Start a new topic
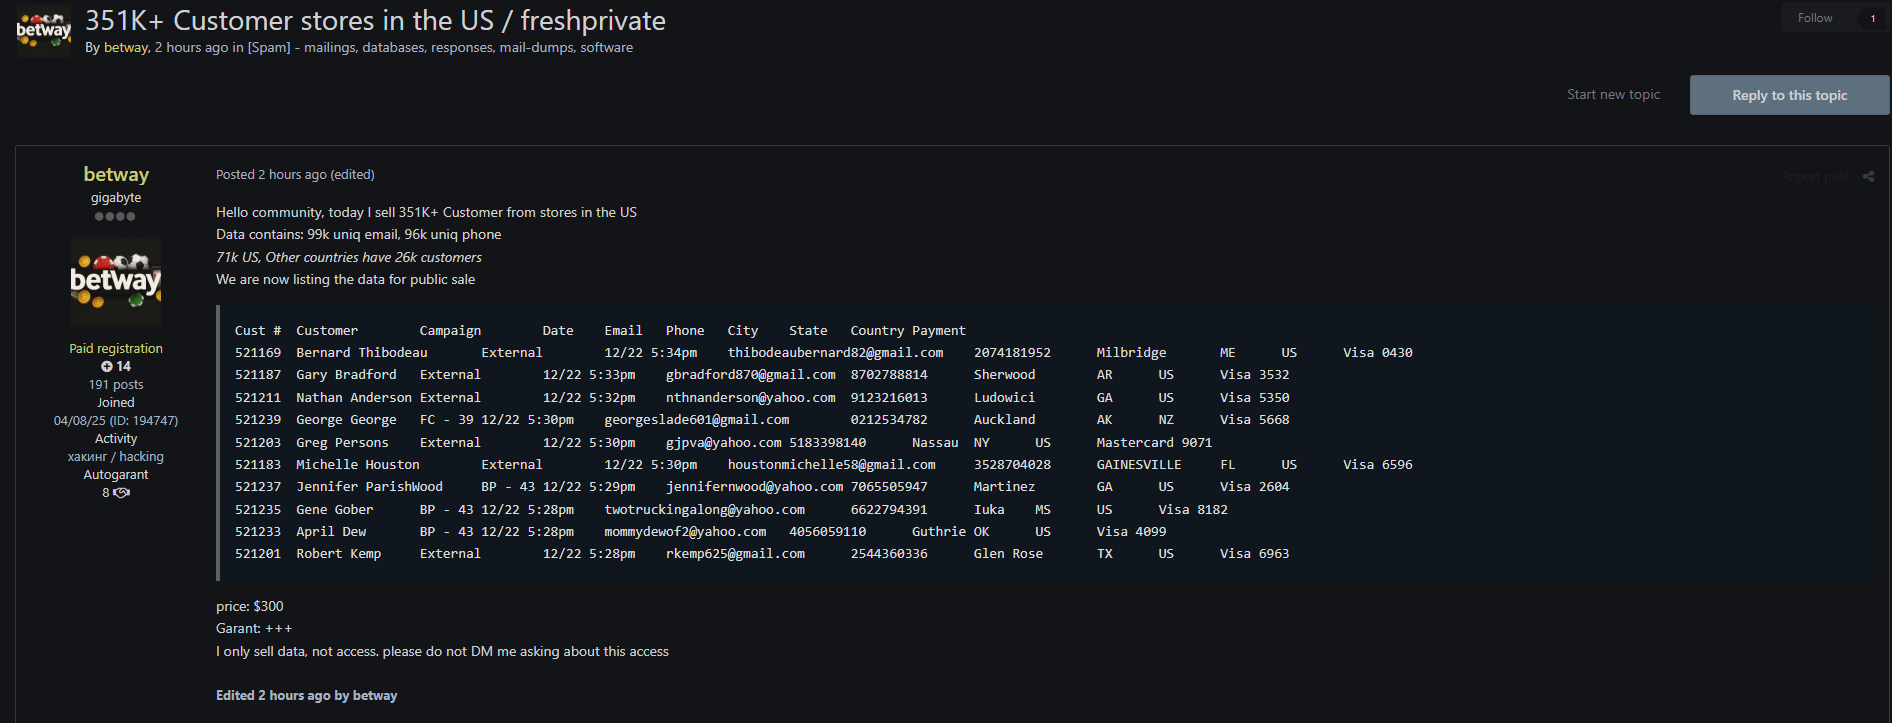Image resolution: width=1892 pixels, height=723 pixels. click(1613, 95)
